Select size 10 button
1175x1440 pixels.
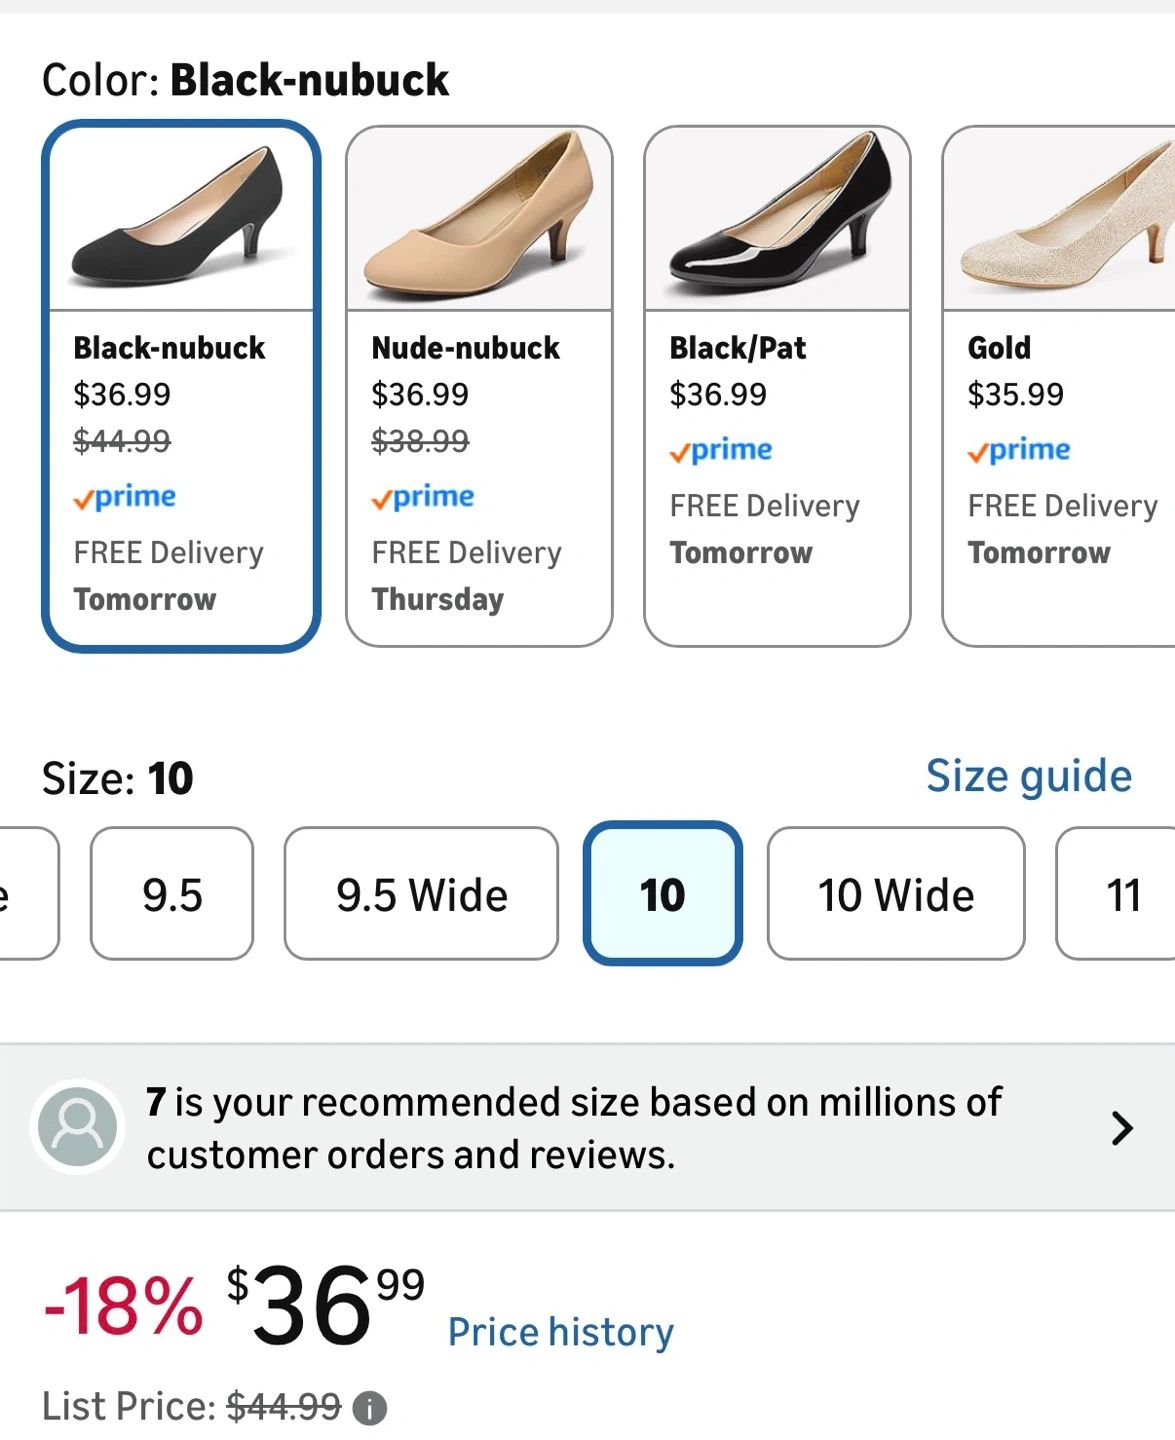tap(662, 894)
